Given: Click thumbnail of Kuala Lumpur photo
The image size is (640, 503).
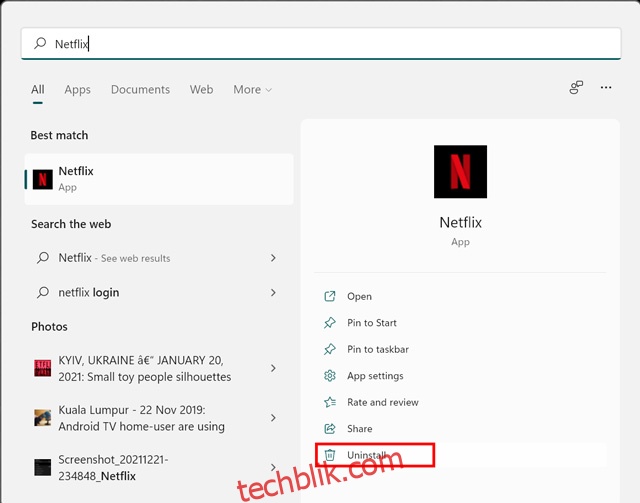Looking at the screenshot, I should (x=42, y=418).
